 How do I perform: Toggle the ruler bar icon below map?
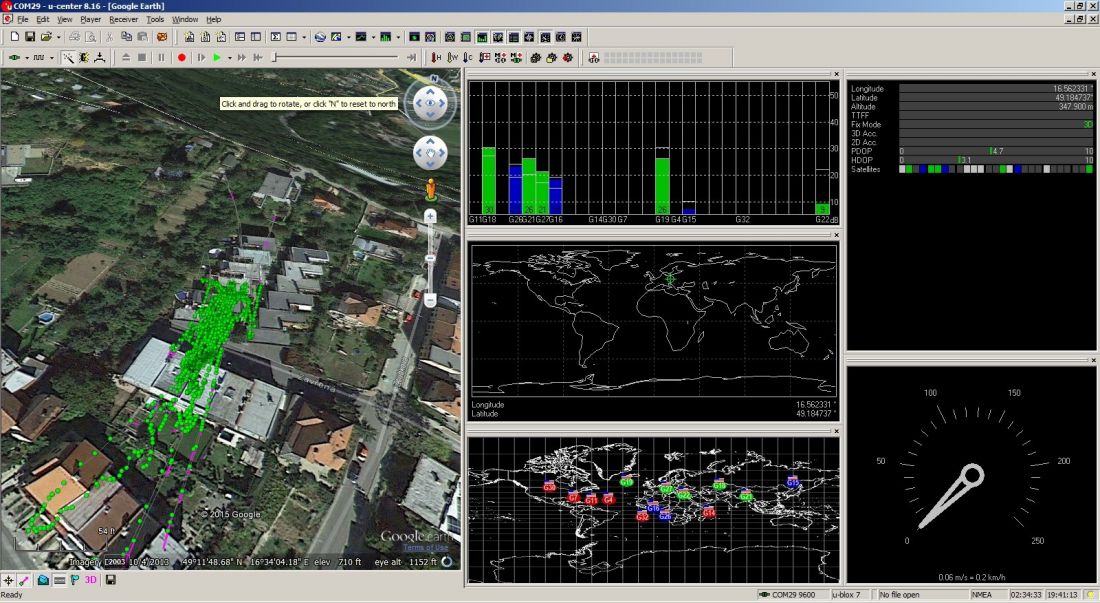(x=59, y=580)
